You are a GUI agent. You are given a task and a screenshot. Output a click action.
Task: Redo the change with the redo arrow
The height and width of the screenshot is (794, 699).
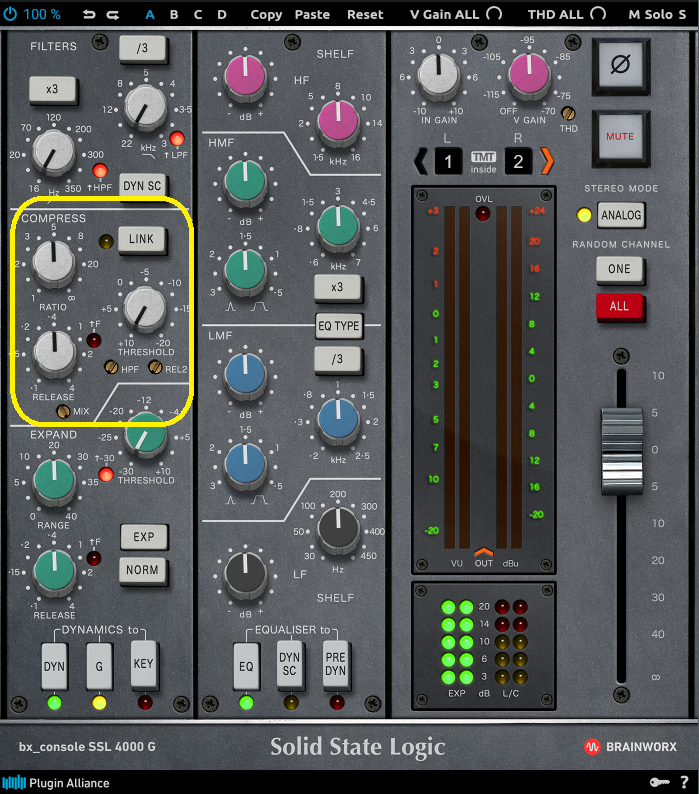(113, 15)
